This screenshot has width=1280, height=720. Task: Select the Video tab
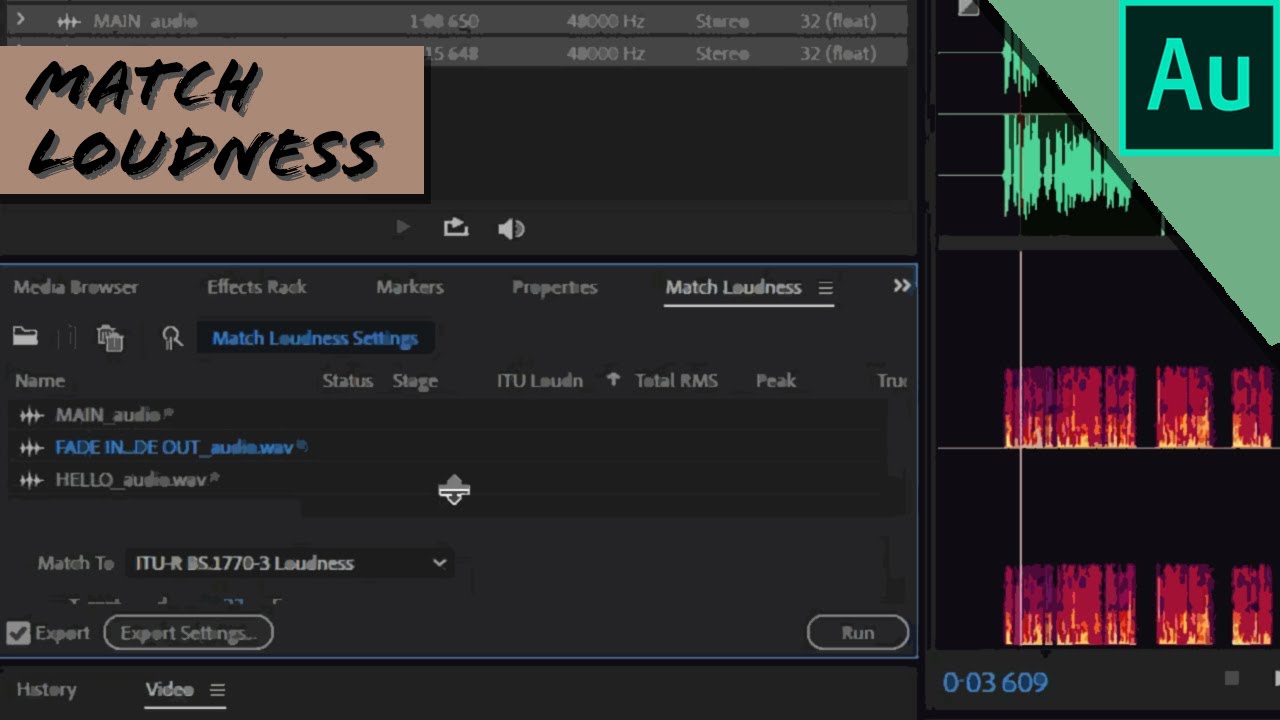170,689
